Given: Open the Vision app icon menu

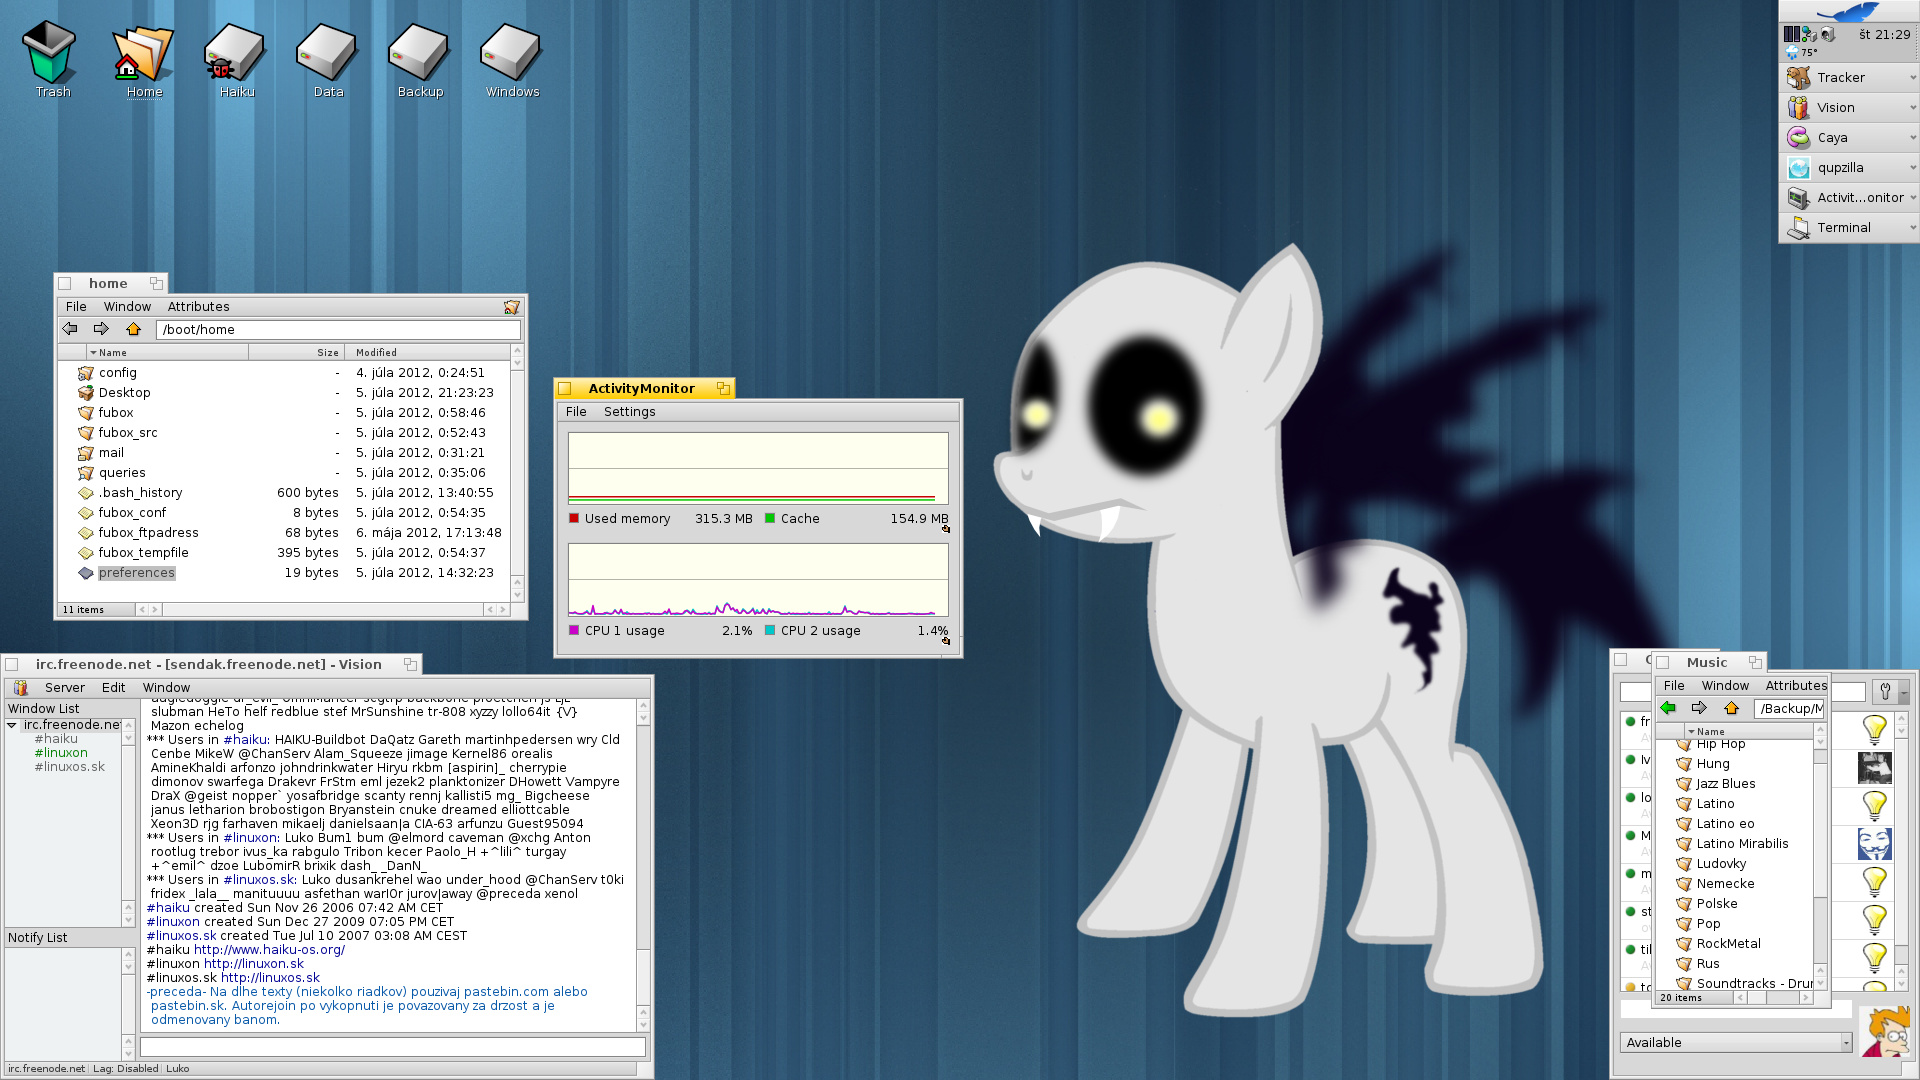Looking at the screenshot, I should (x=21, y=688).
